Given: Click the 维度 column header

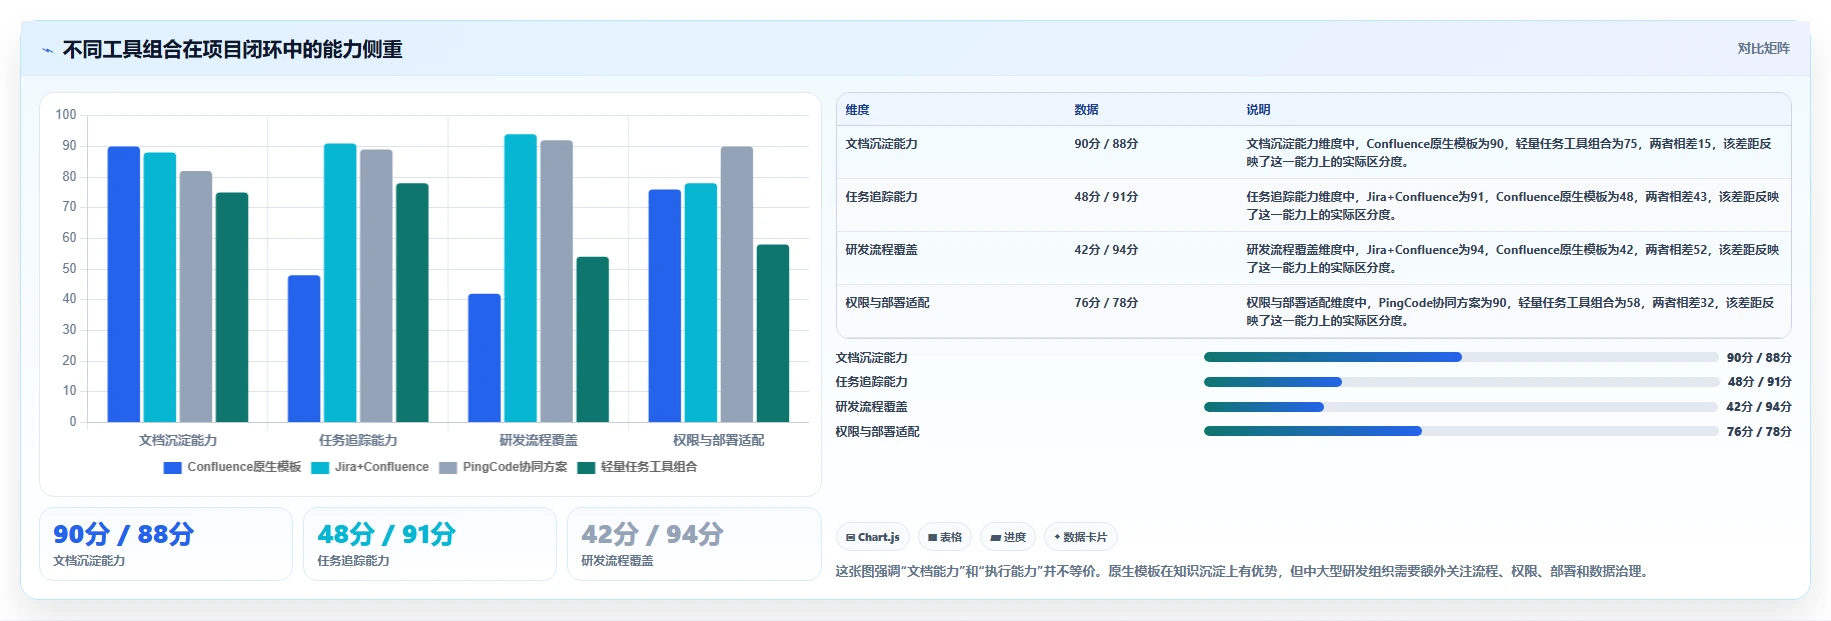Looking at the screenshot, I should (858, 110).
